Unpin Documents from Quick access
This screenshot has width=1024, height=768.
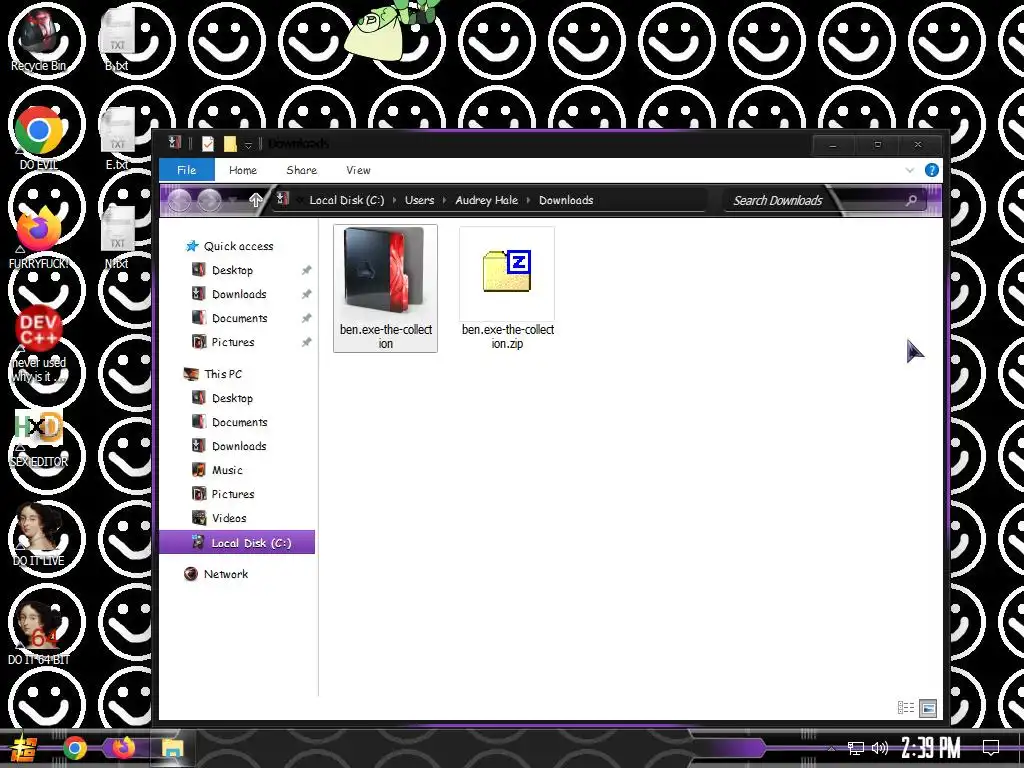pos(306,318)
